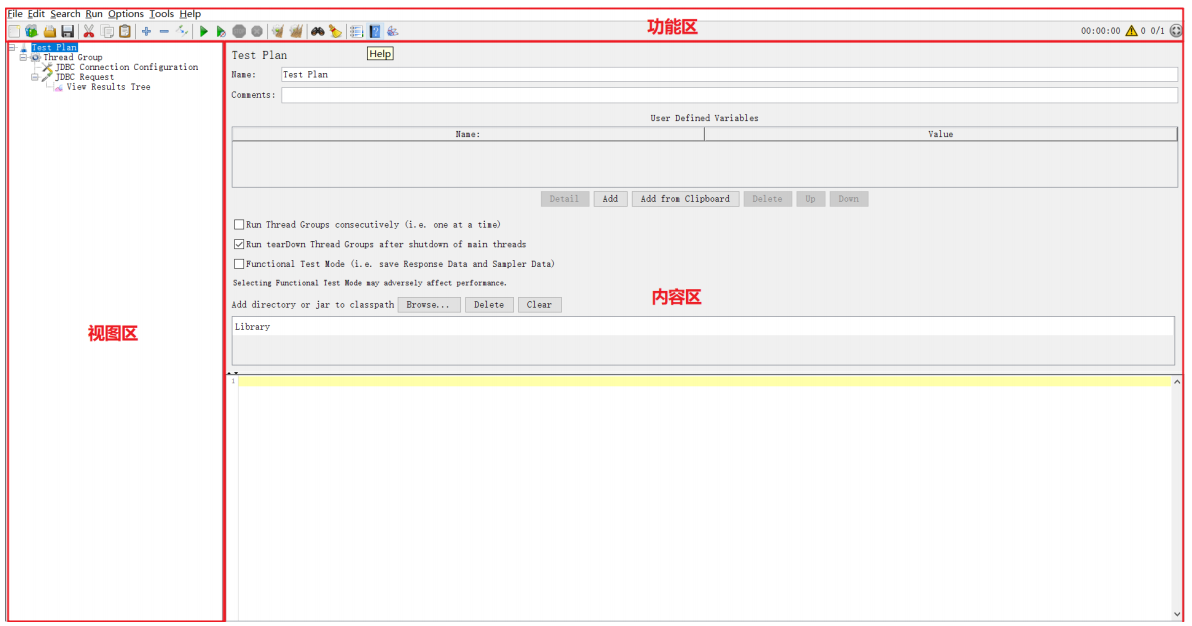Enable Functional Test Mode checkbox
1192x626 pixels.
click(239, 264)
